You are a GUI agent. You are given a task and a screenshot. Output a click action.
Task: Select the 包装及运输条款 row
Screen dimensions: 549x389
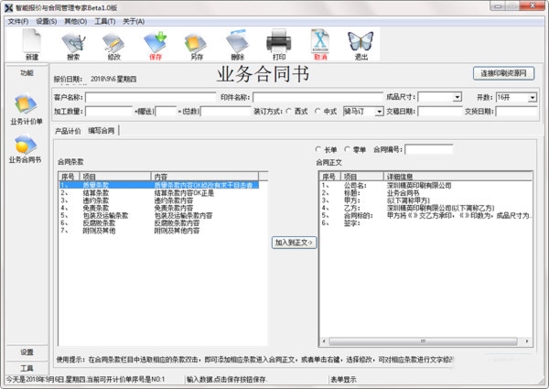click(159, 215)
